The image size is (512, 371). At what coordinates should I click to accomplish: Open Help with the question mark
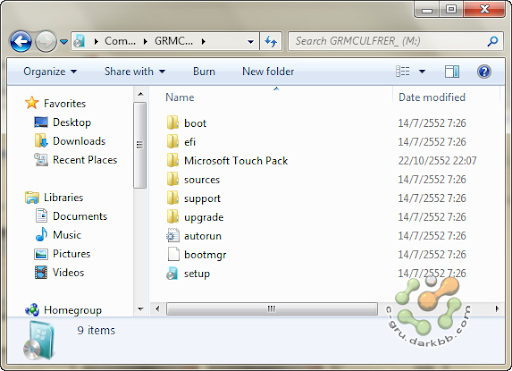[484, 71]
